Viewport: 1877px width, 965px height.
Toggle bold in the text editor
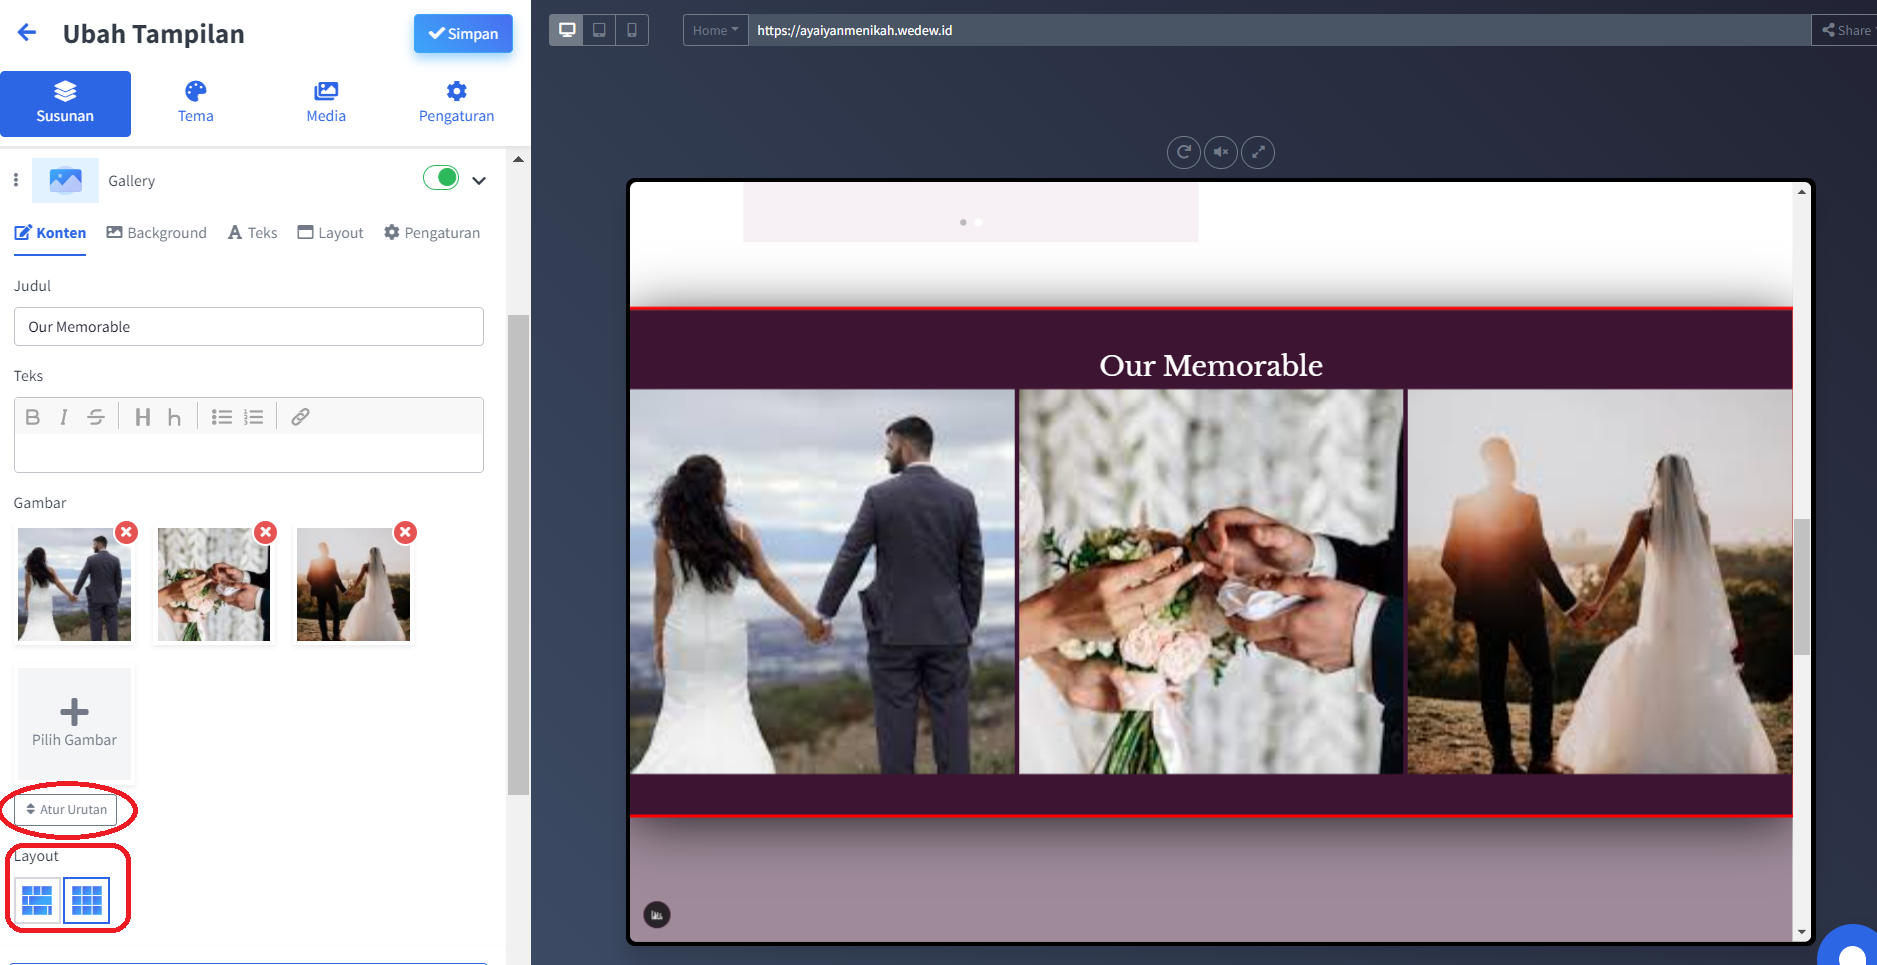pos(33,417)
